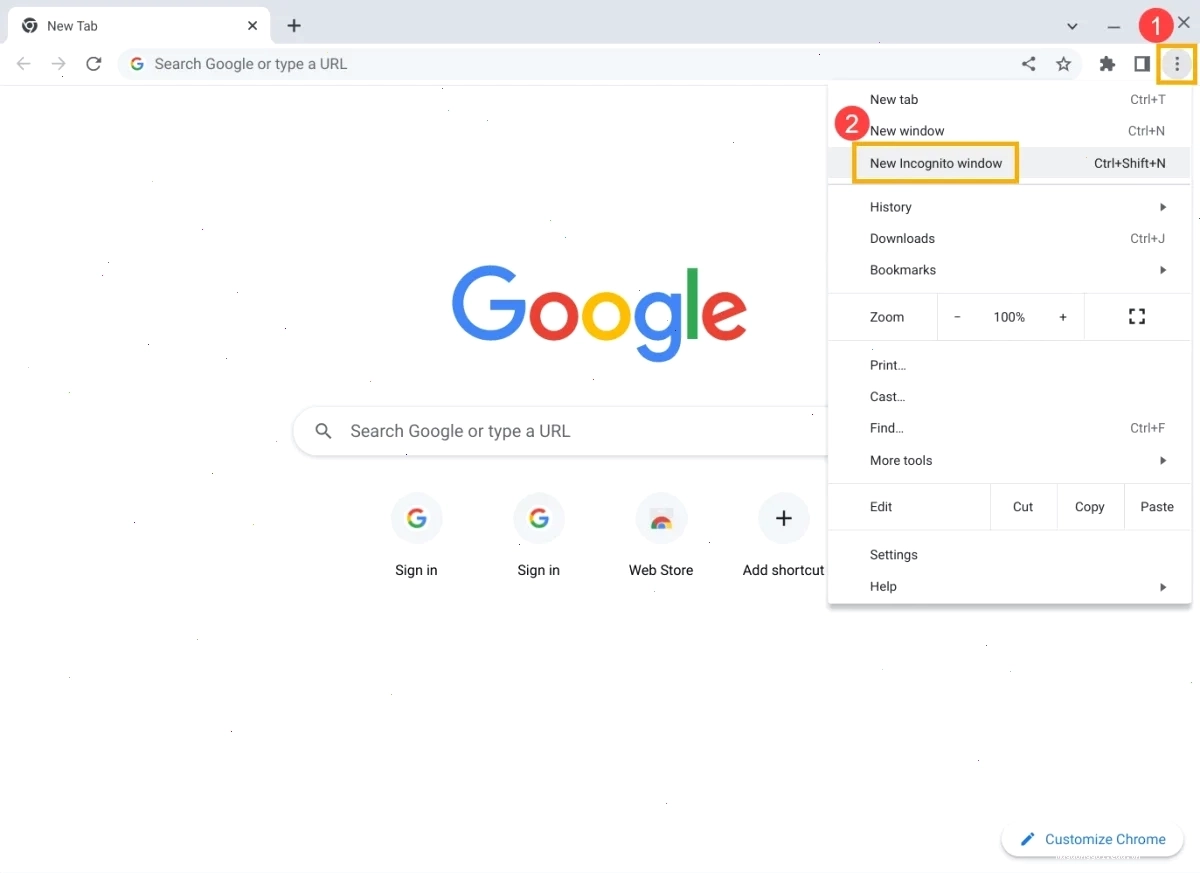Go back with the back arrow
The height and width of the screenshot is (873, 1200).
[24, 64]
